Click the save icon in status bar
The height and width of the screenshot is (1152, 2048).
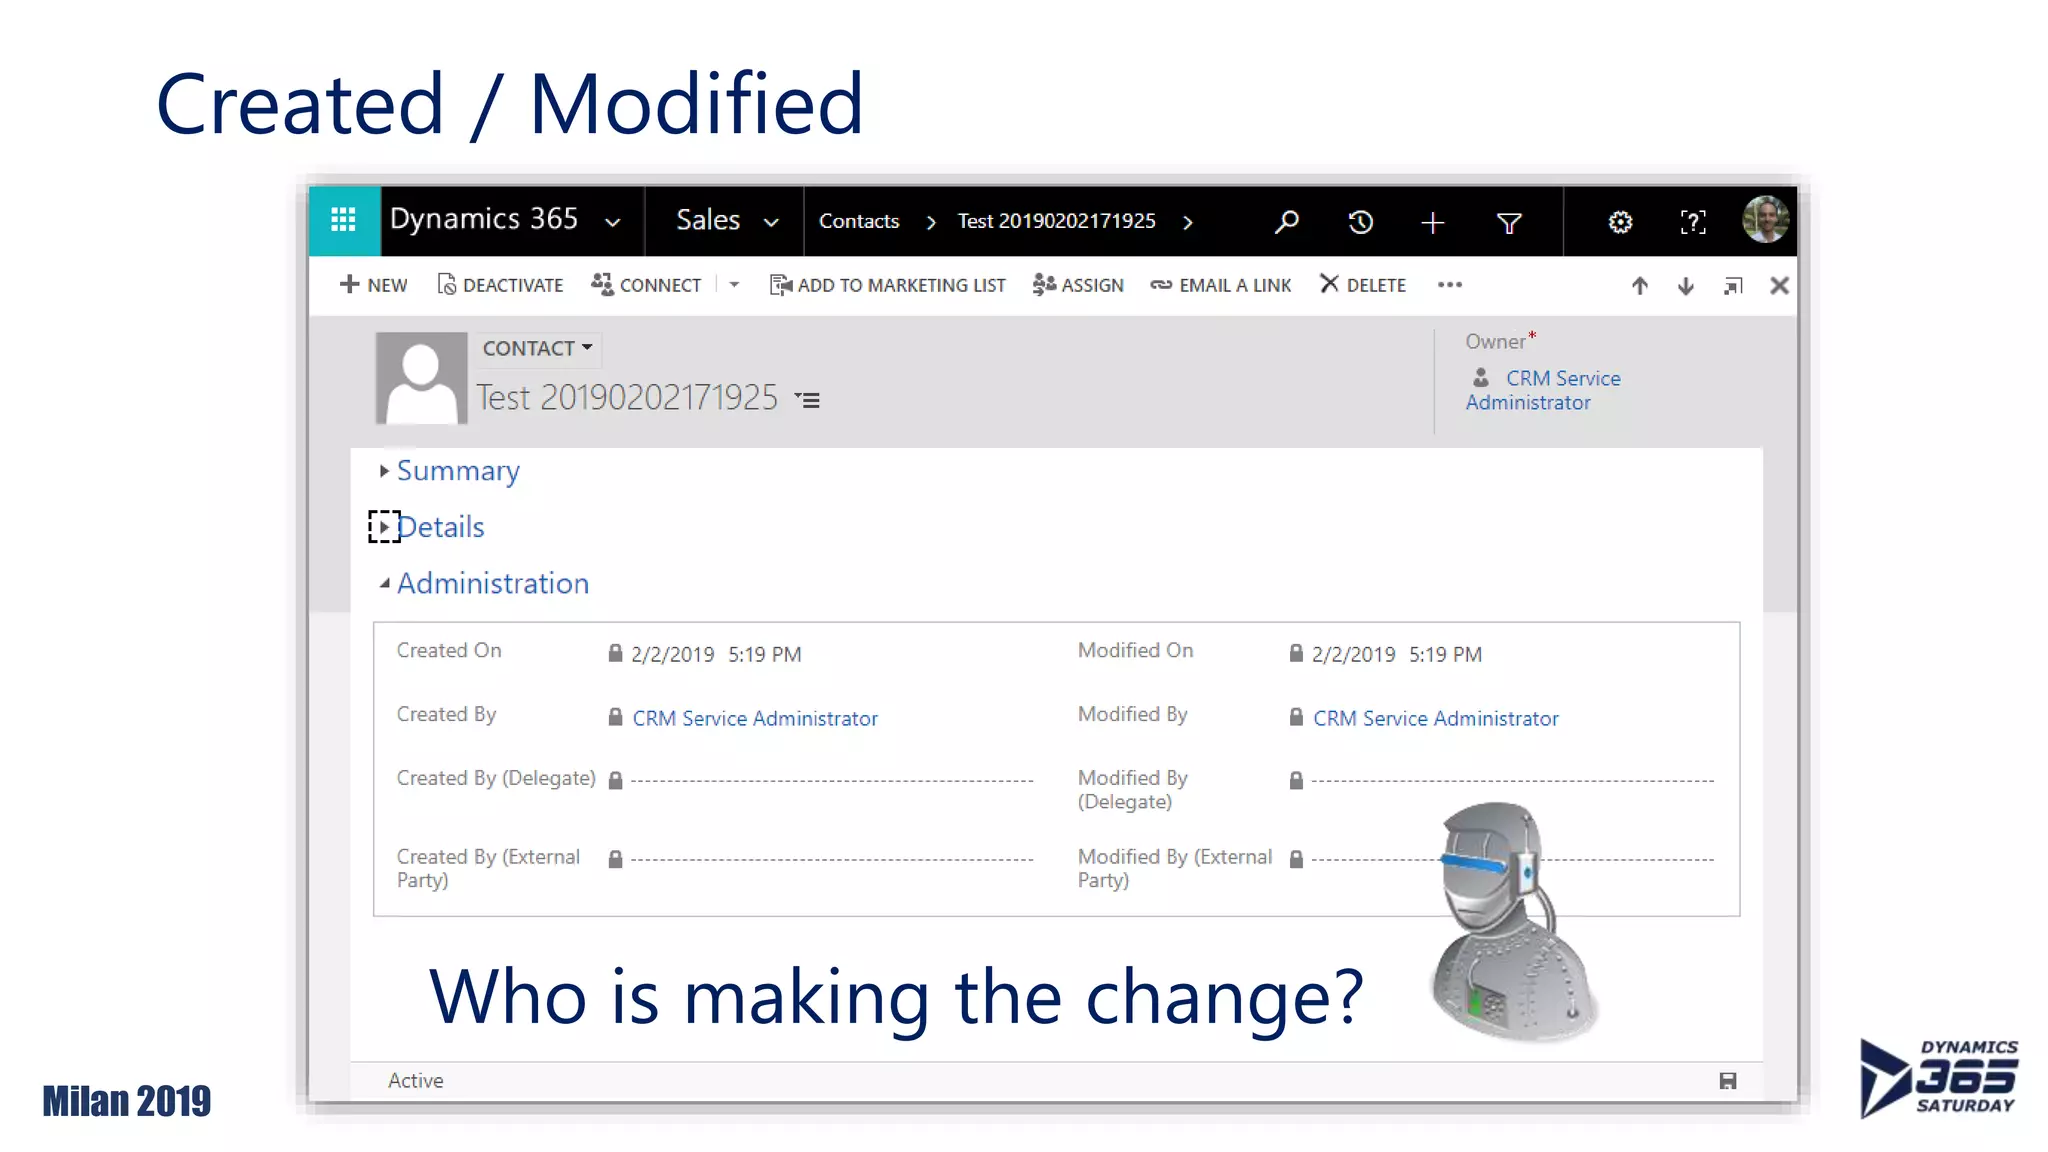[x=1728, y=1081]
